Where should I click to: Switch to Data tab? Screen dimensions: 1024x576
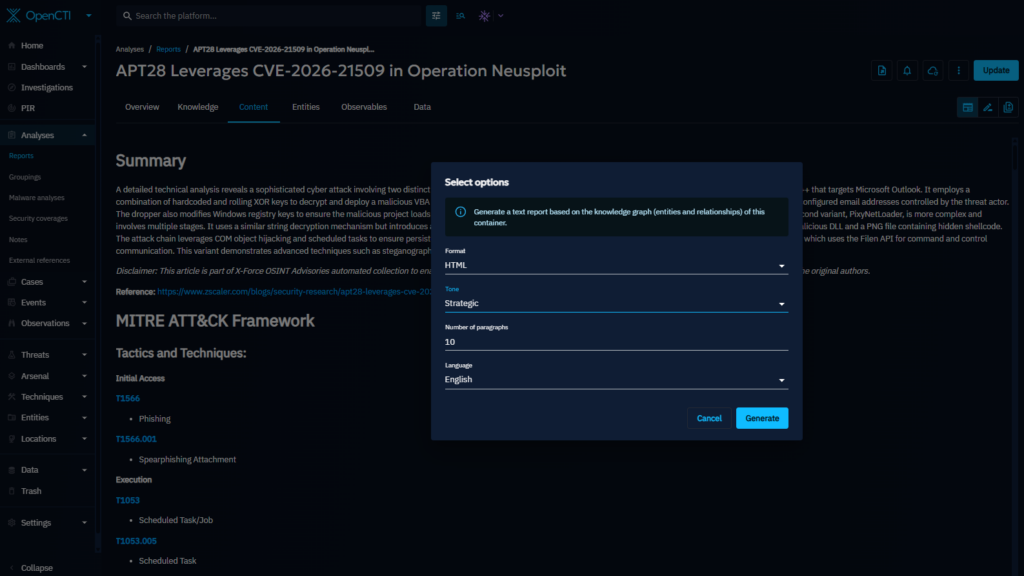(x=422, y=107)
